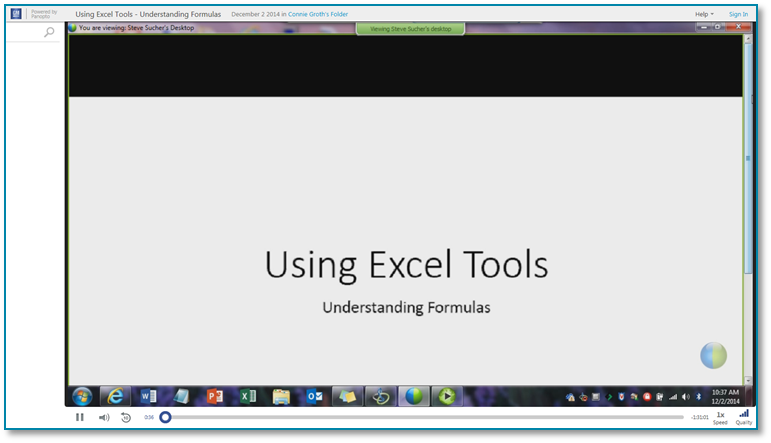Click the 'Understanding Formulas' subtitle text

[x=406, y=308]
